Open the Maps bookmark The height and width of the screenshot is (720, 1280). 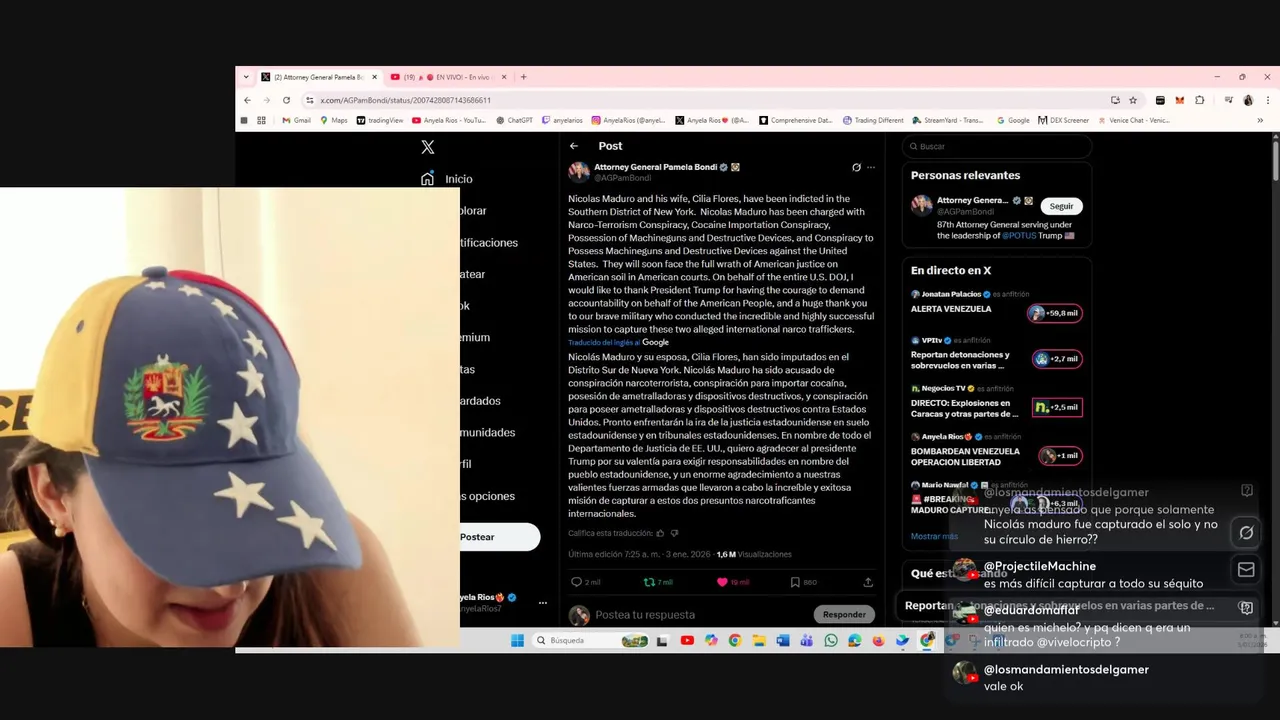coord(334,120)
